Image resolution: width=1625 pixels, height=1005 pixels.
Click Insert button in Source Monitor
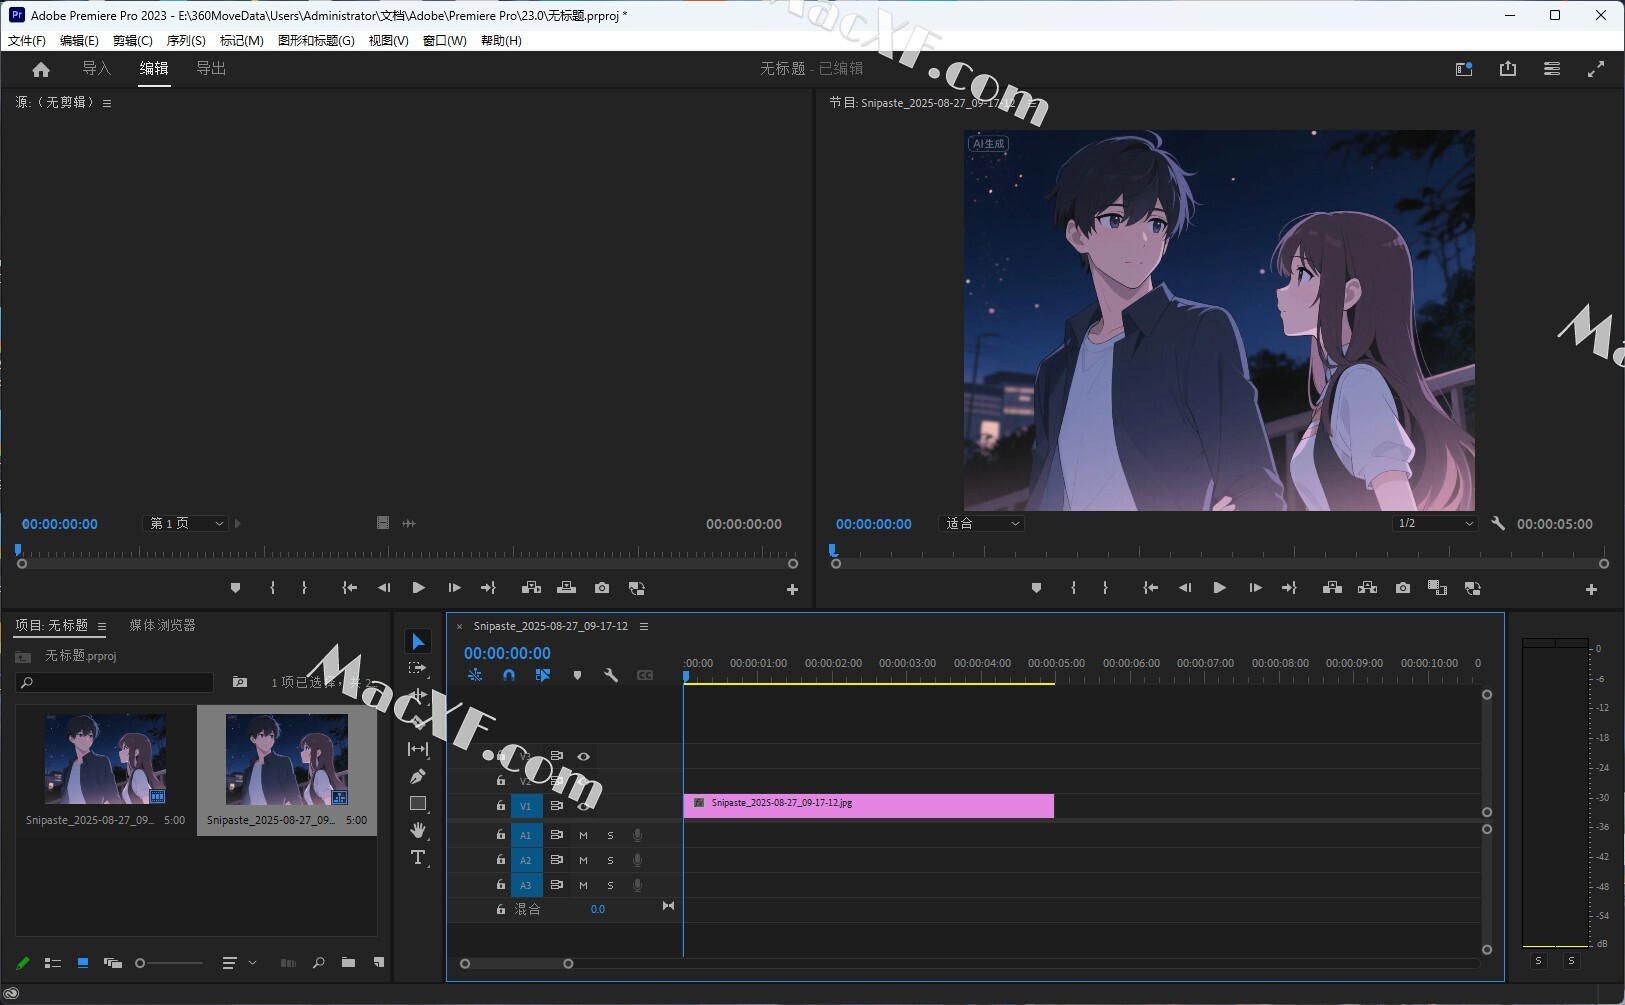[x=531, y=588]
